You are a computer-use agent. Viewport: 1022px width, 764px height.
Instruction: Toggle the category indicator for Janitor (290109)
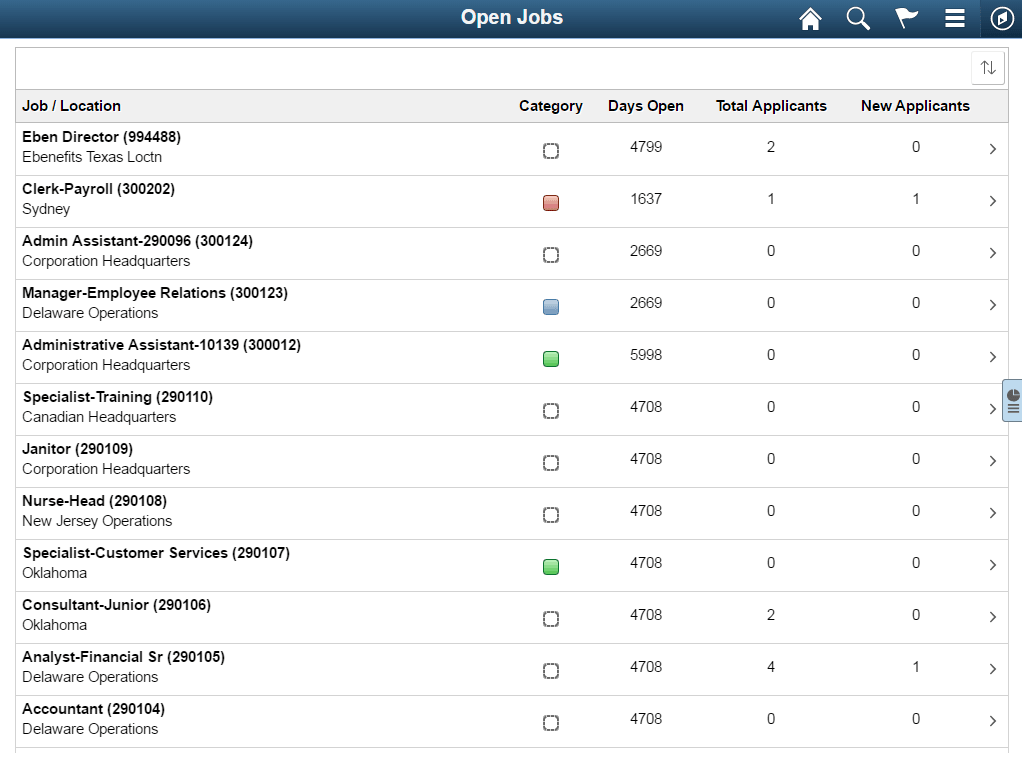click(x=551, y=462)
